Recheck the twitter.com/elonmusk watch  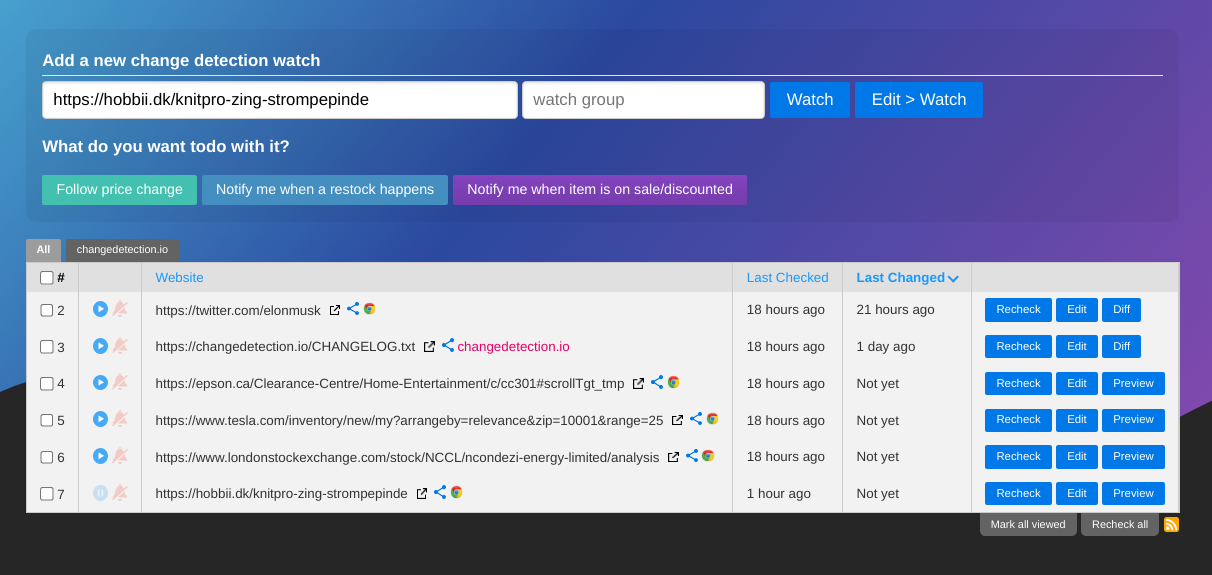point(1018,310)
